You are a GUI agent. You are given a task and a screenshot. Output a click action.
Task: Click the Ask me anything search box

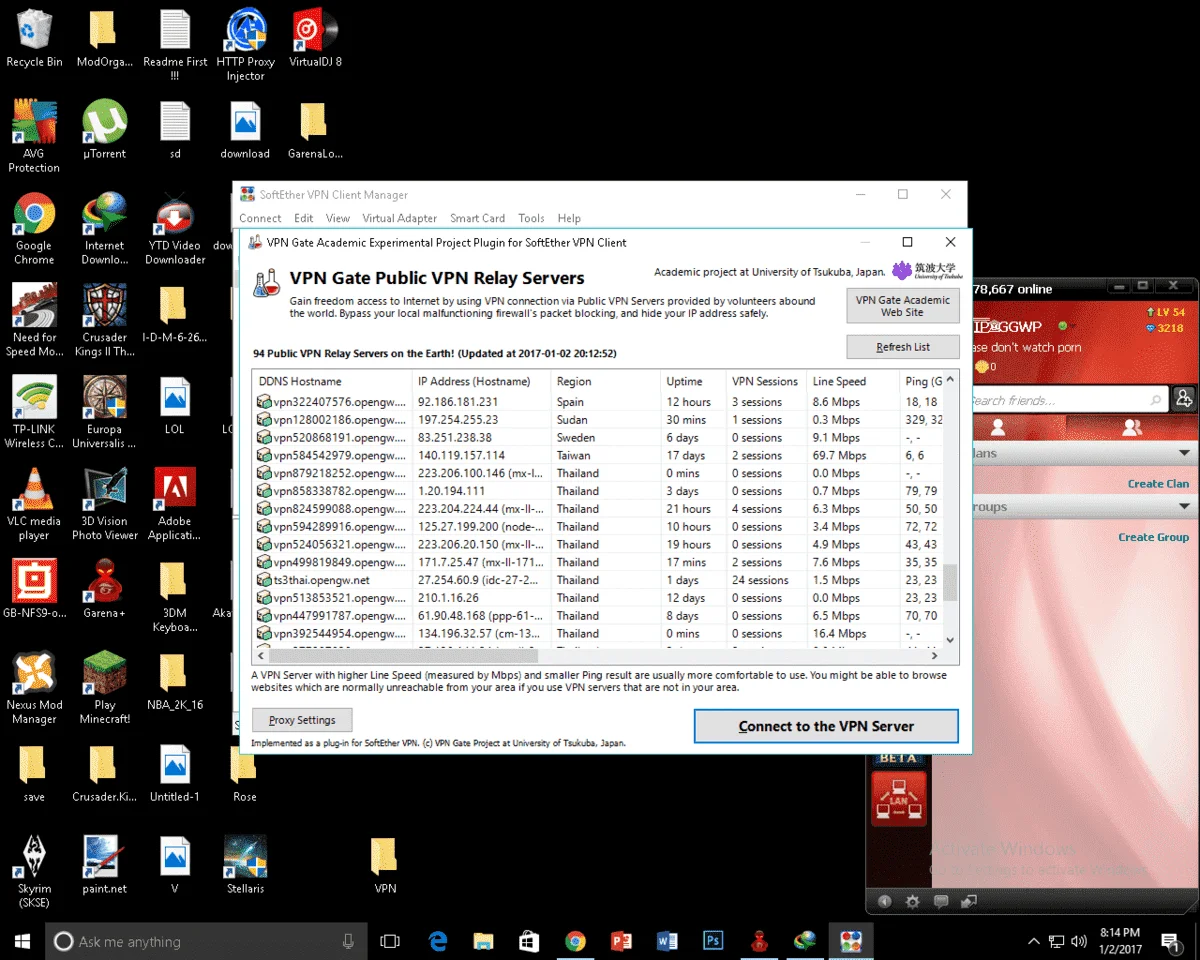pyautogui.click(x=206, y=941)
